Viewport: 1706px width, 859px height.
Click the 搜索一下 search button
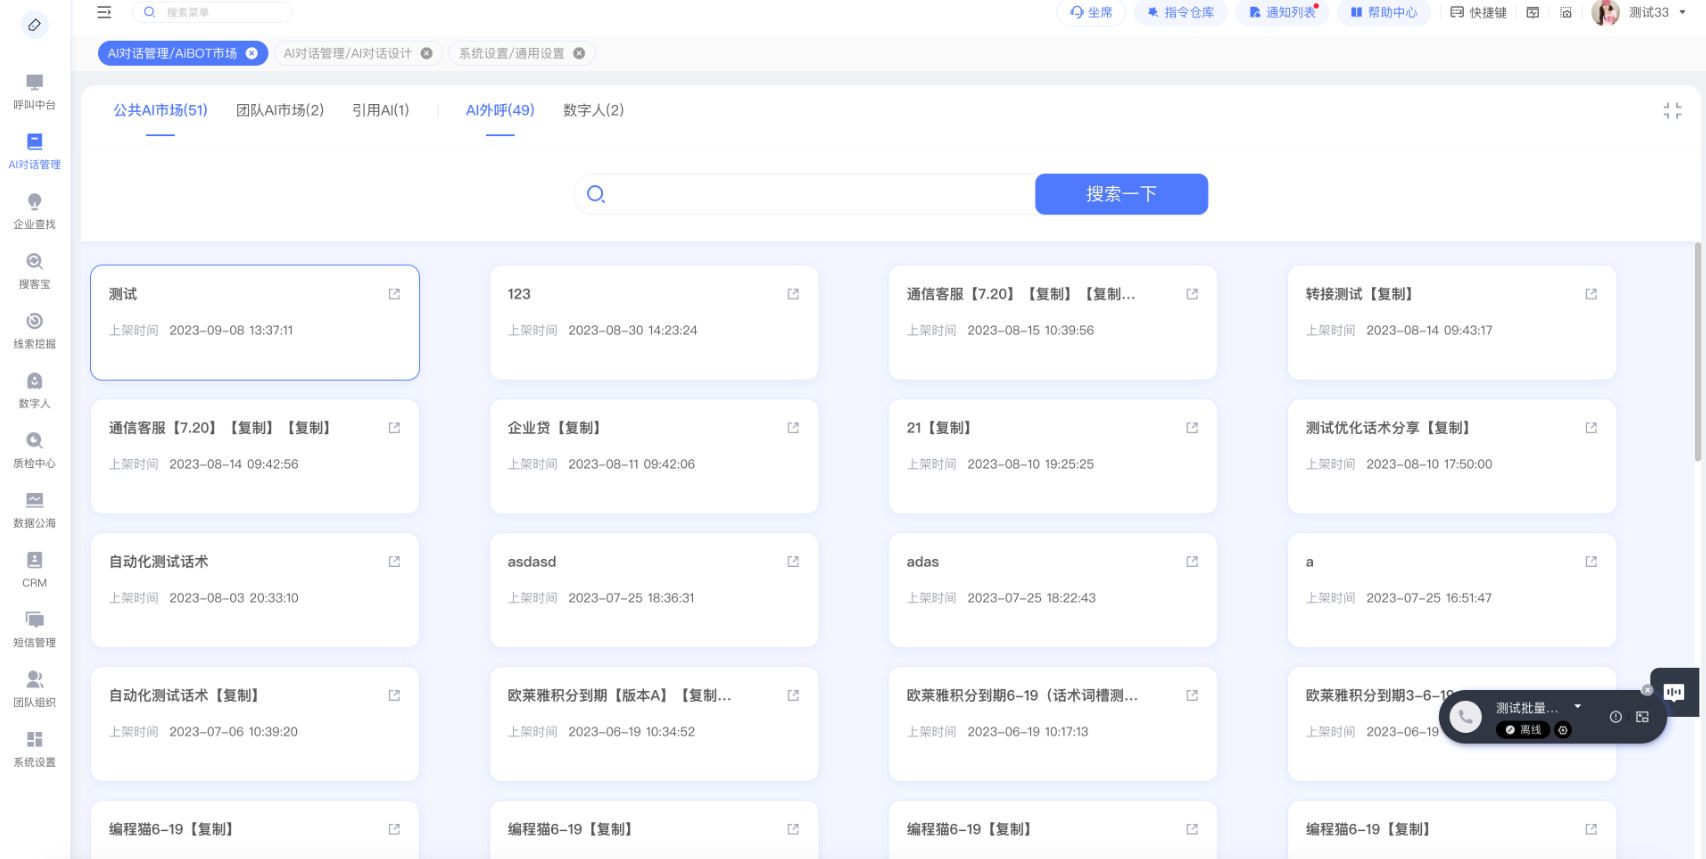pyautogui.click(x=1121, y=194)
